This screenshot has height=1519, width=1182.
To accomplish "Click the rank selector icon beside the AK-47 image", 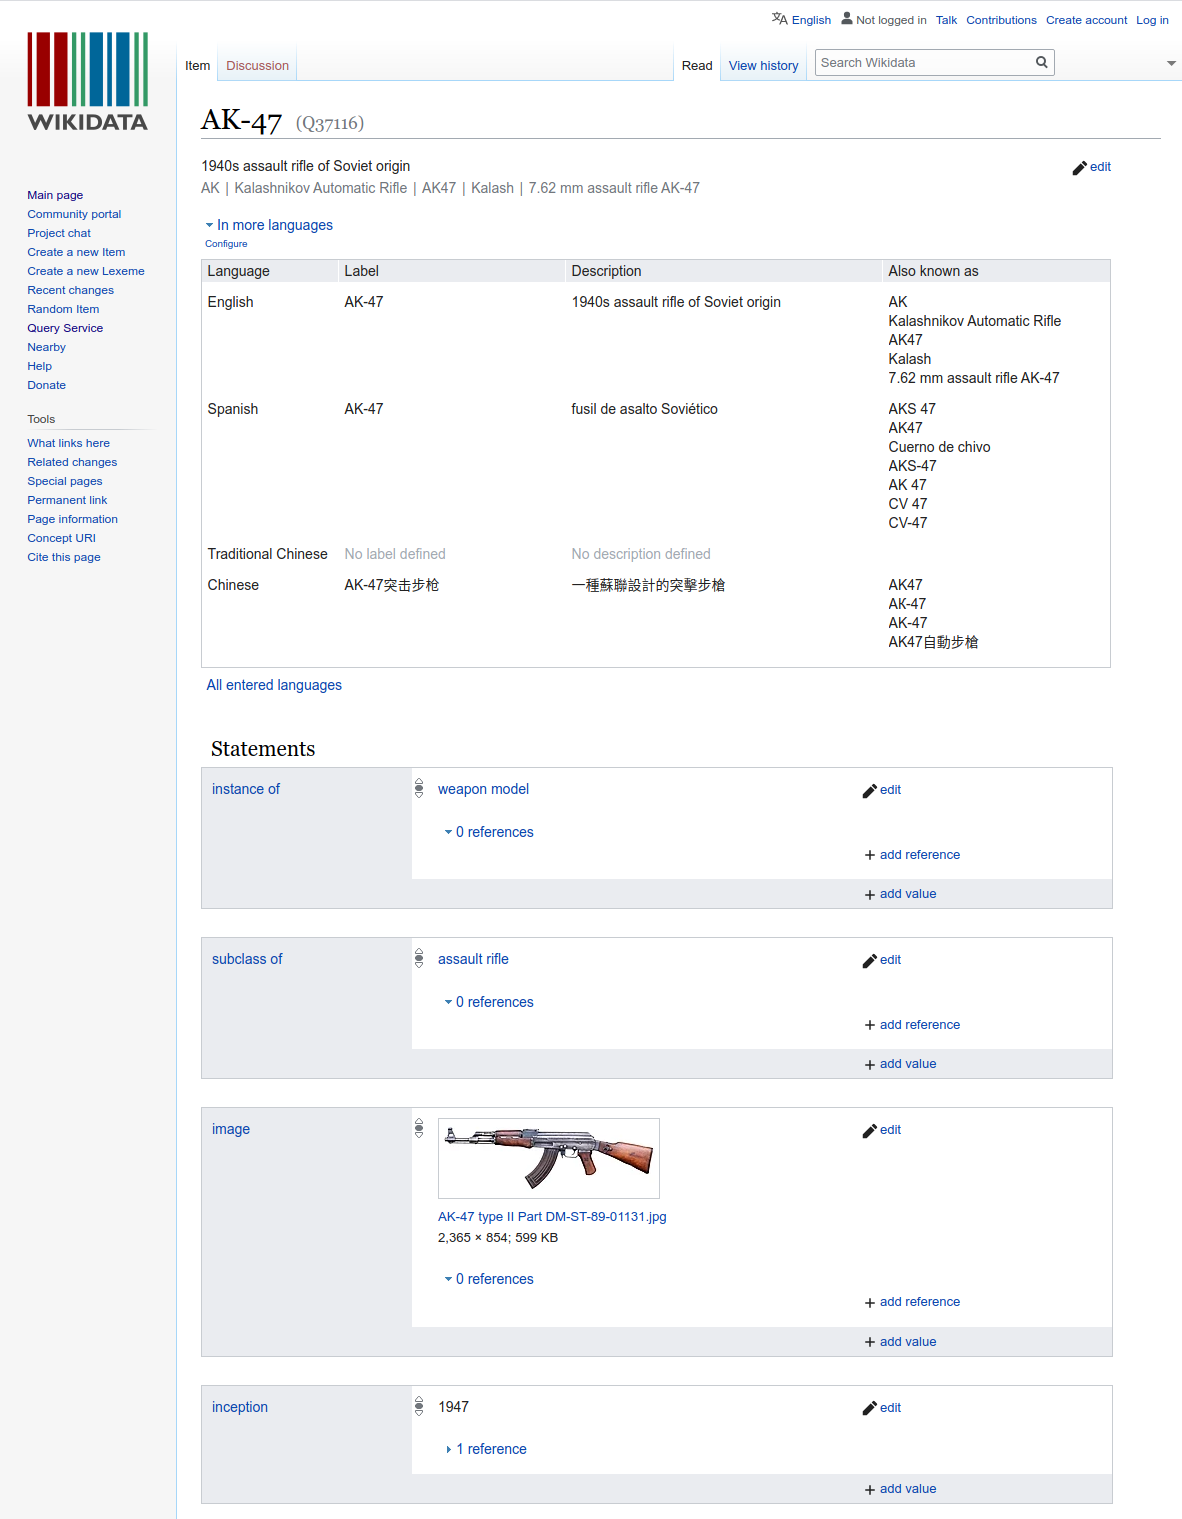I will (419, 1129).
